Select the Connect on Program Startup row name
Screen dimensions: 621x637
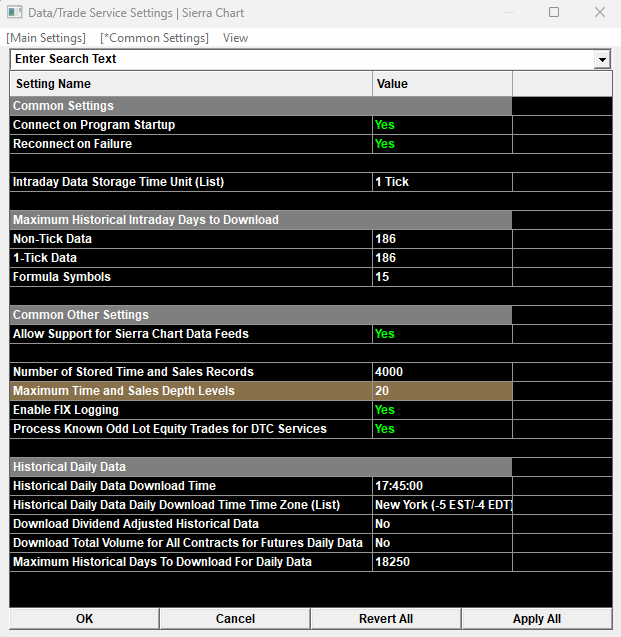pos(191,125)
